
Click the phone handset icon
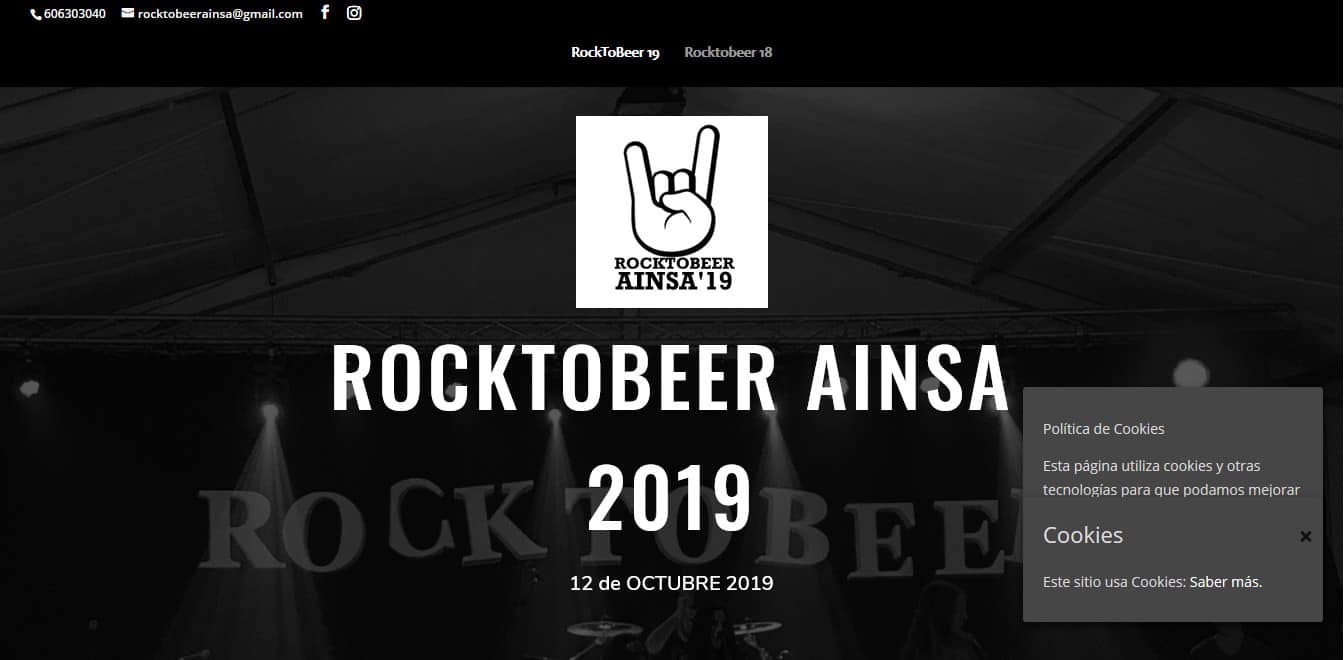[36, 14]
